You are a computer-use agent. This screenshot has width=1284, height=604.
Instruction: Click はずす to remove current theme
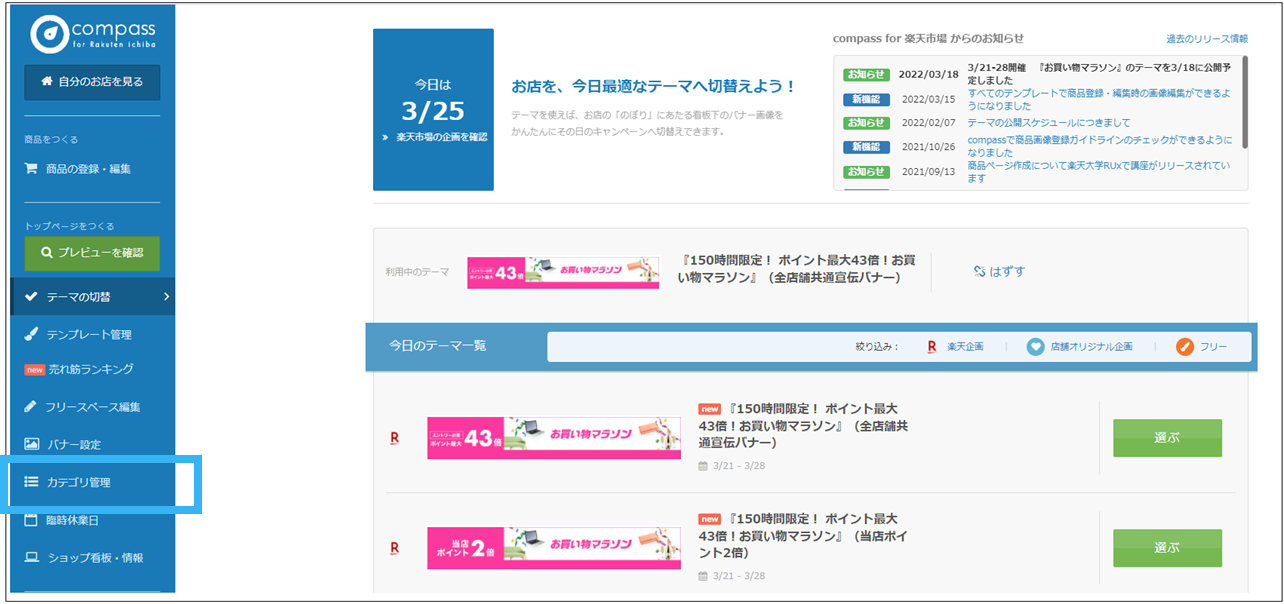point(999,271)
